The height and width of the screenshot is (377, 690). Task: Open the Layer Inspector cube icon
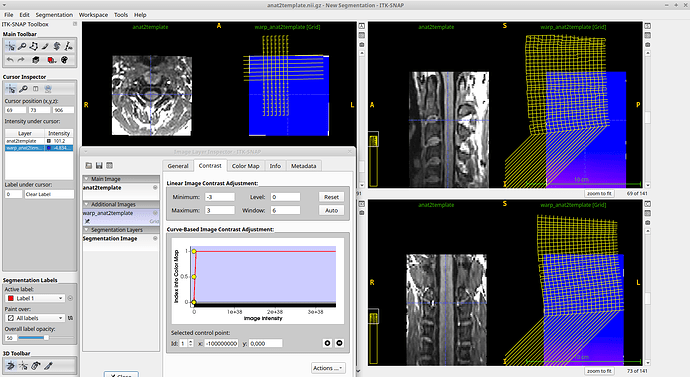[x=36, y=60]
